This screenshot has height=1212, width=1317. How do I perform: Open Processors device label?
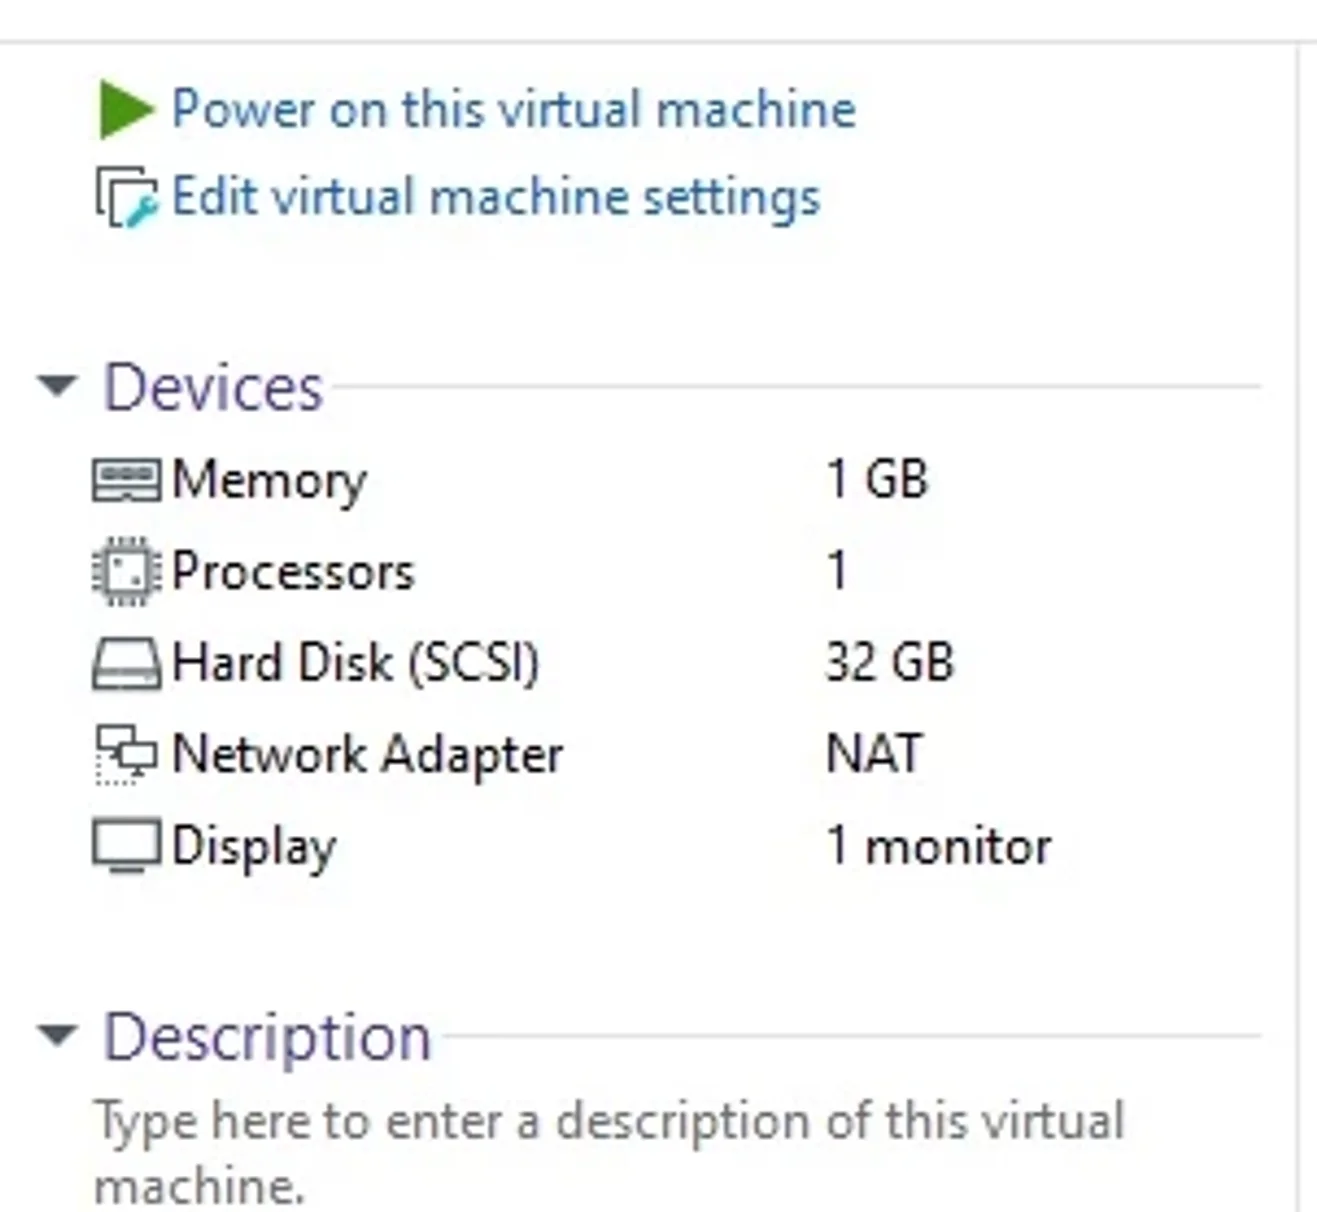tap(293, 572)
